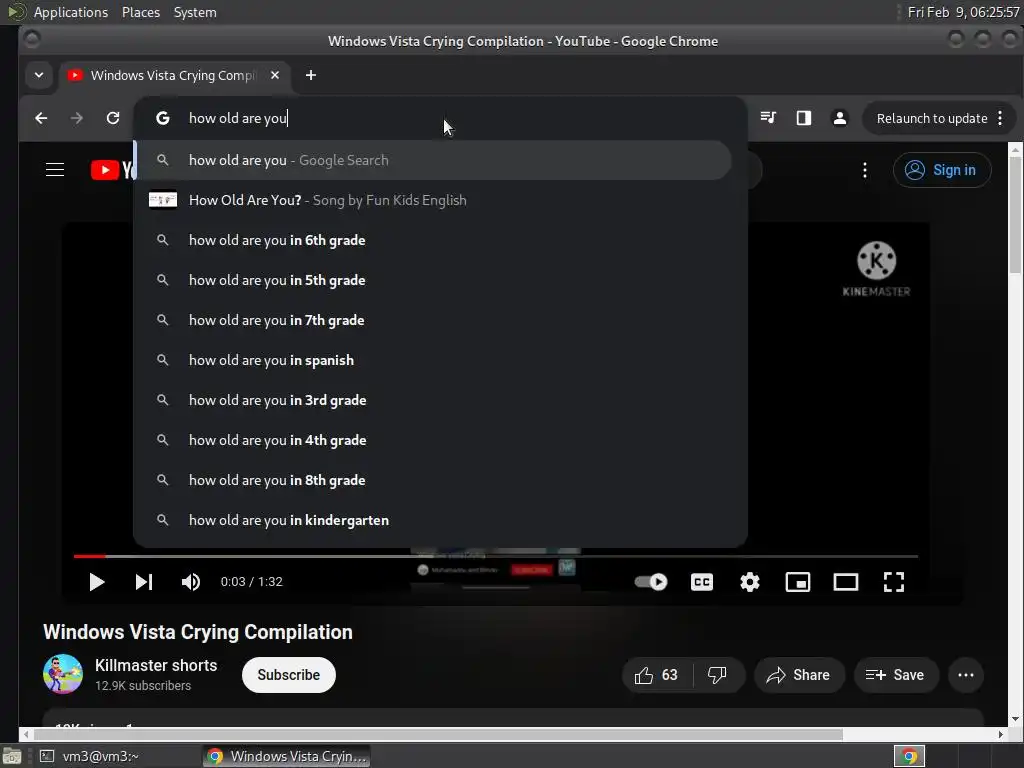Click the show desktop icon in taskbar
The image size is (1024, 768).
(12, 756)
